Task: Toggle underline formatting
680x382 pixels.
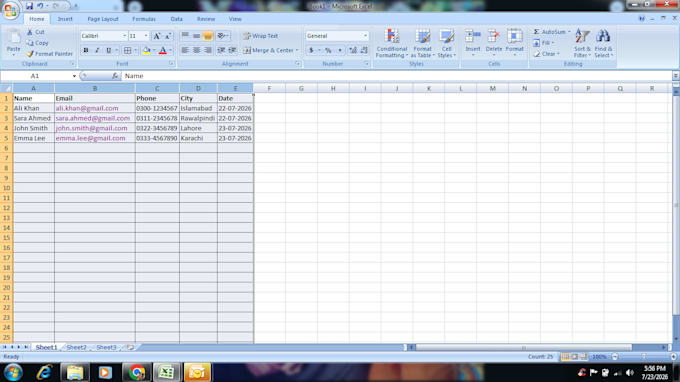Action: [x=108, y=50]
